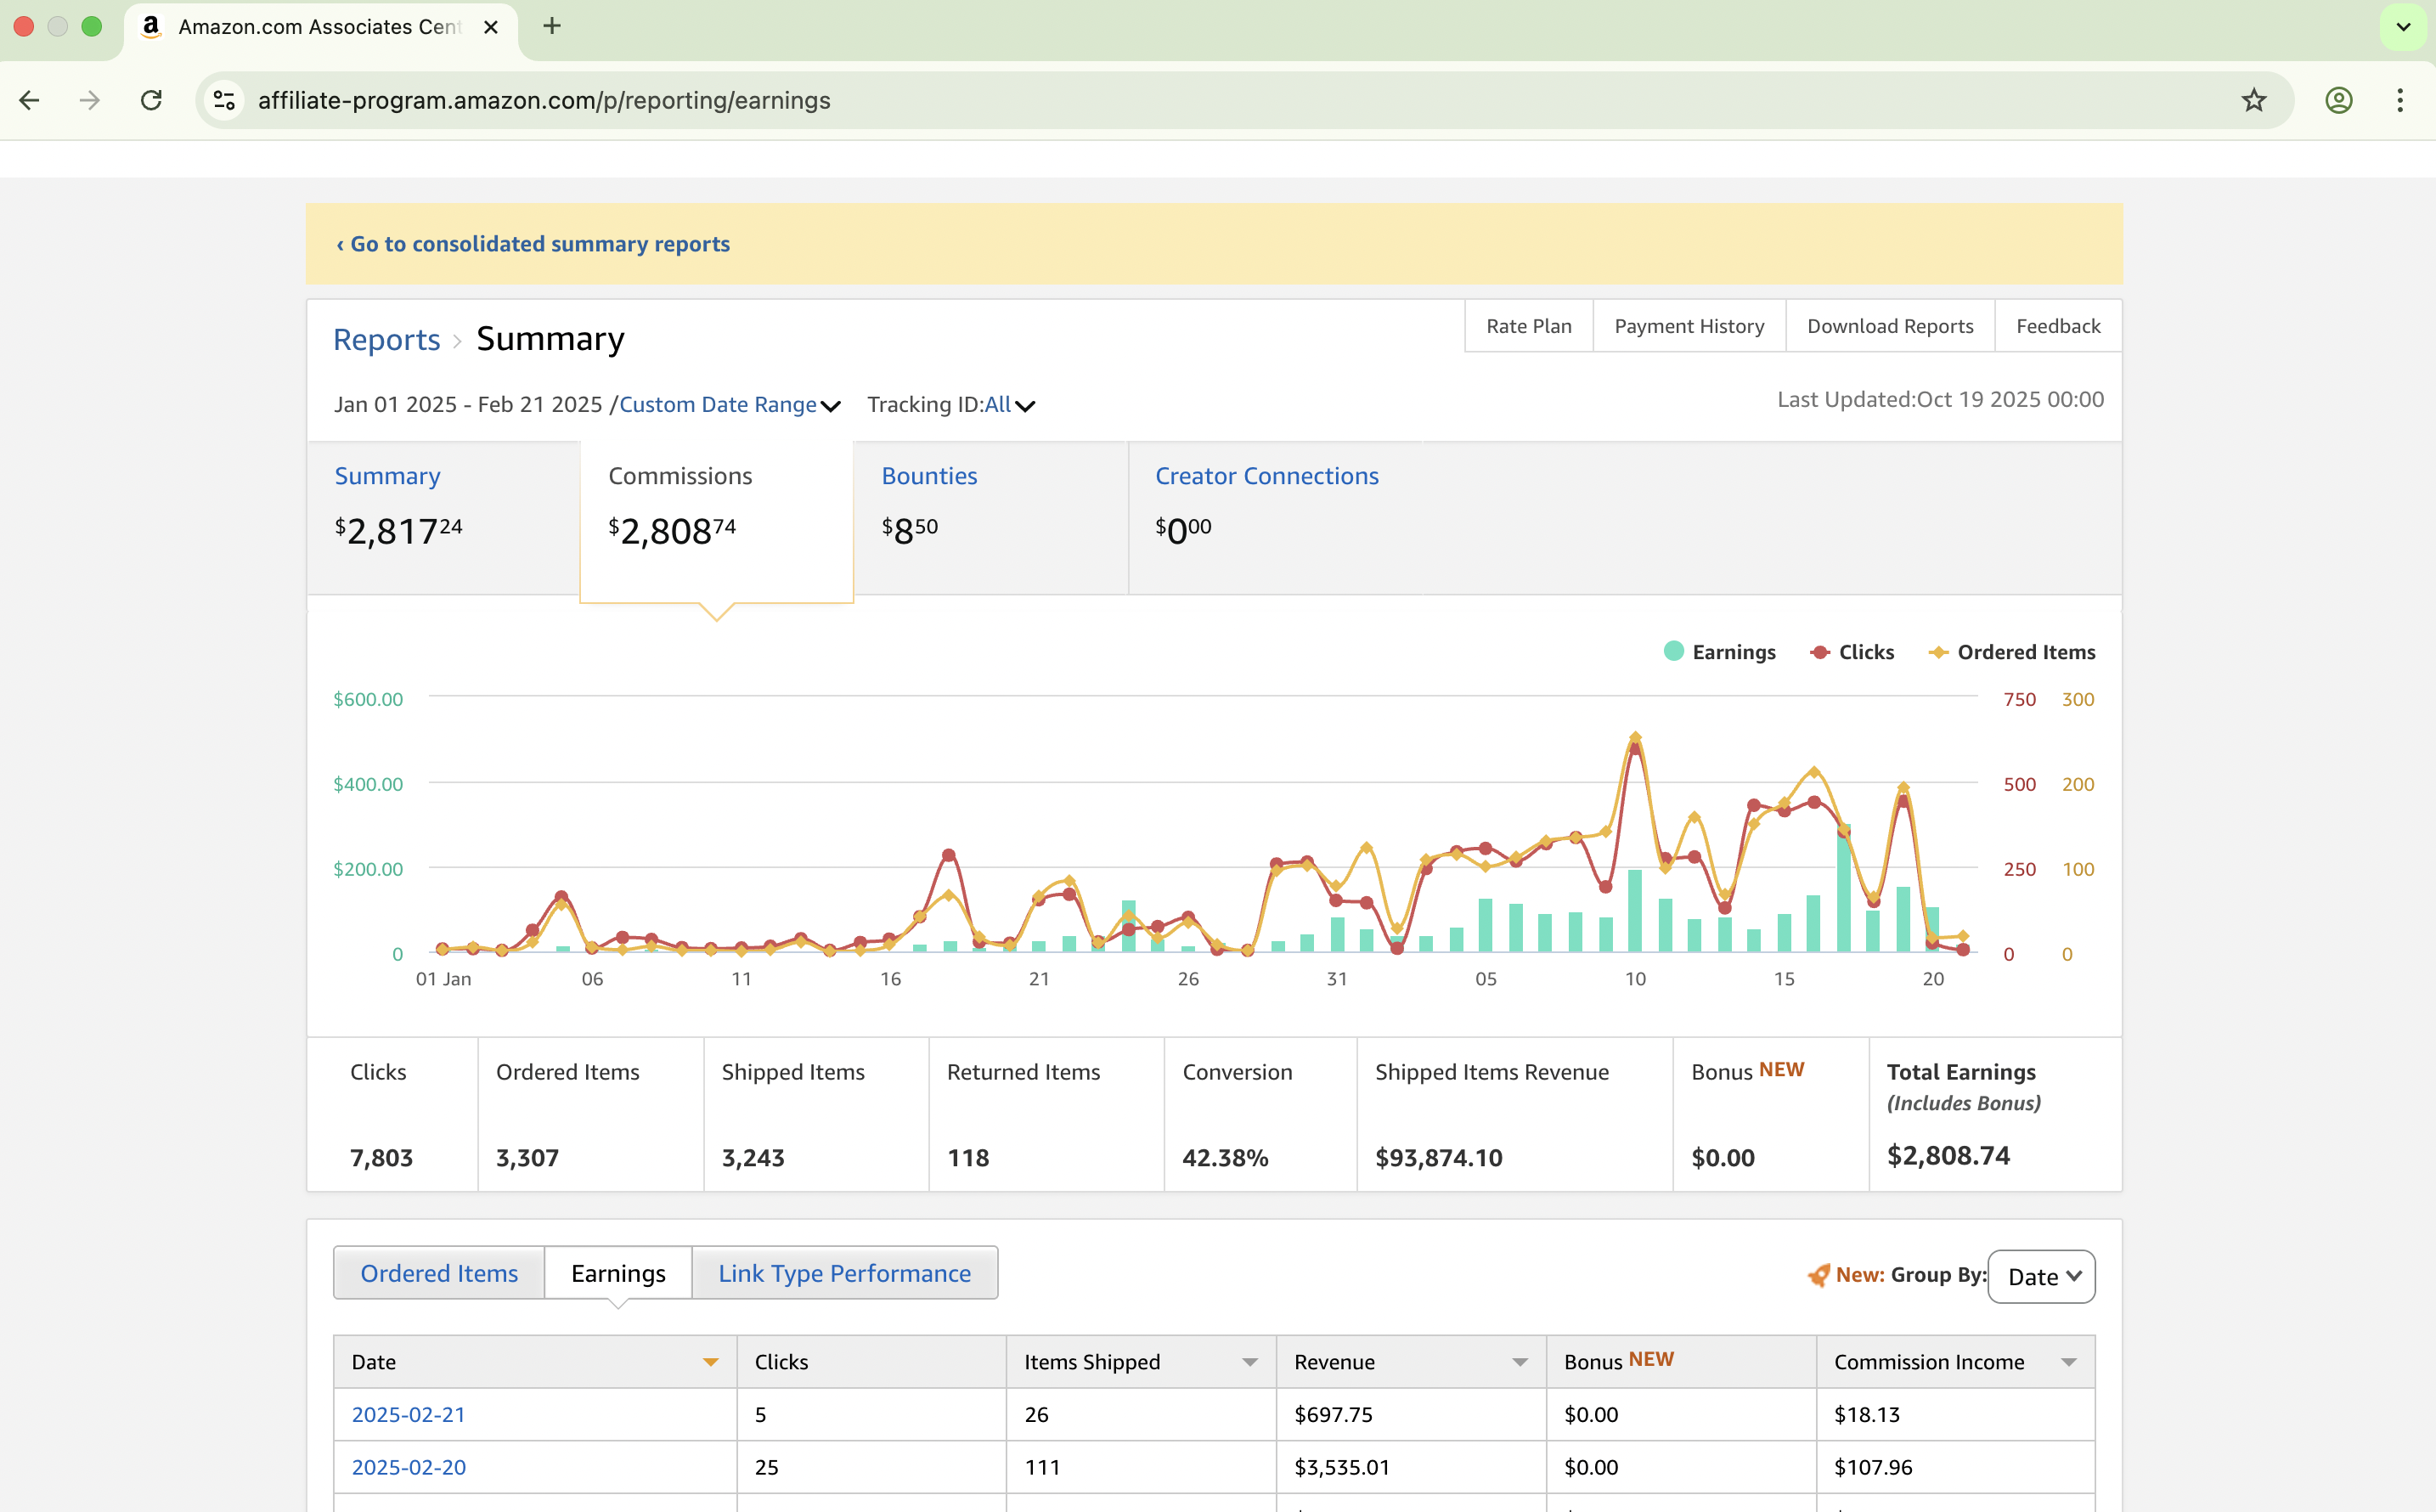The width and height of the screenshot is (2436, 1512).
Task: Switch to the Link Type Performance tab
Action: 844,1273
